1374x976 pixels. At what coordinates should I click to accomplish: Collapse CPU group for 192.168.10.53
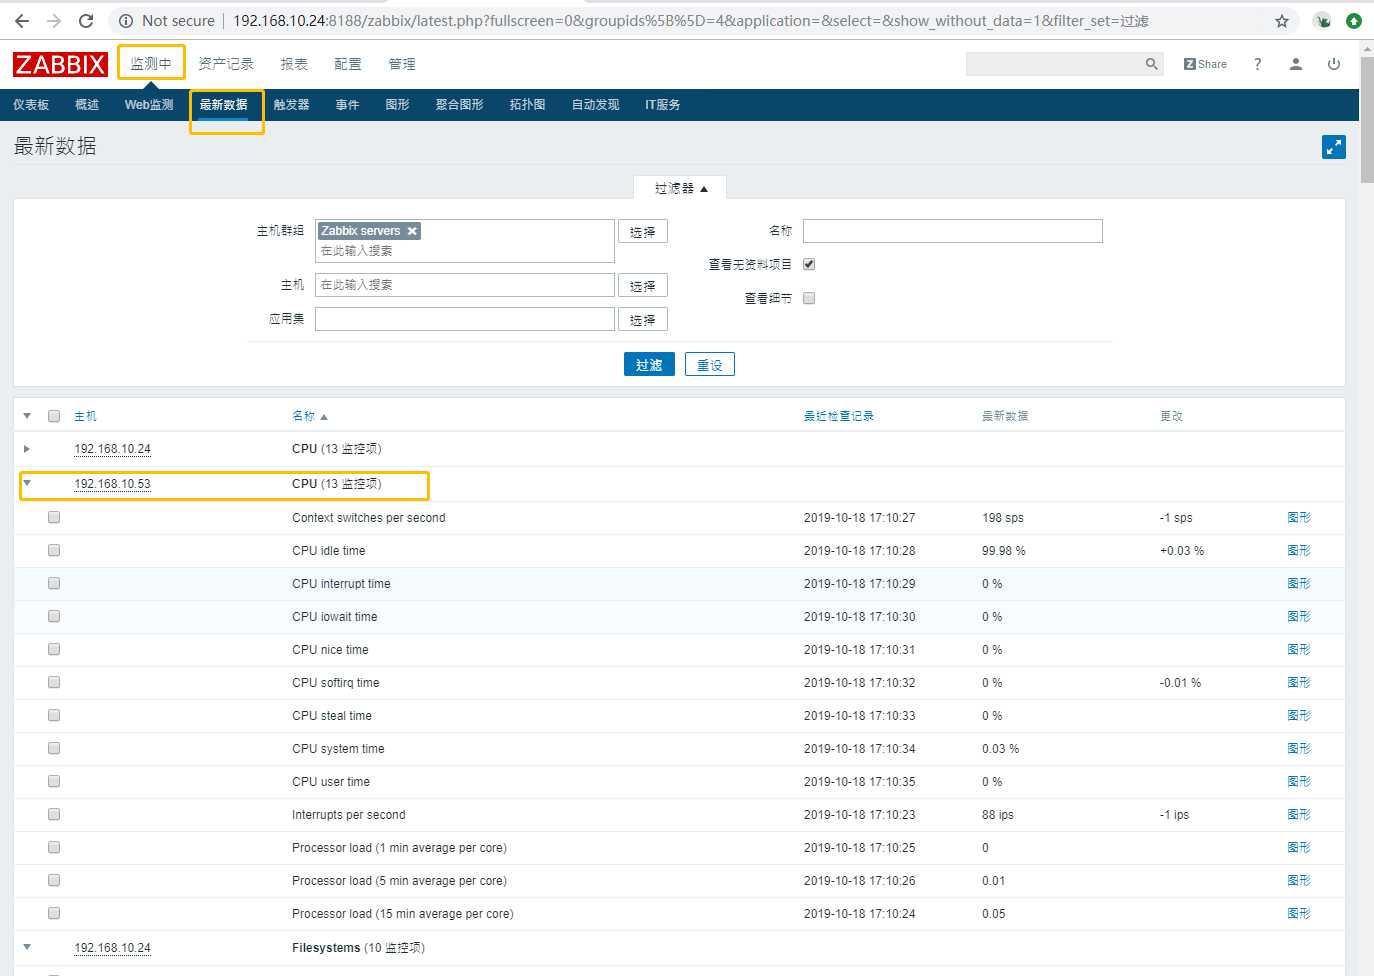coord(27,483)
